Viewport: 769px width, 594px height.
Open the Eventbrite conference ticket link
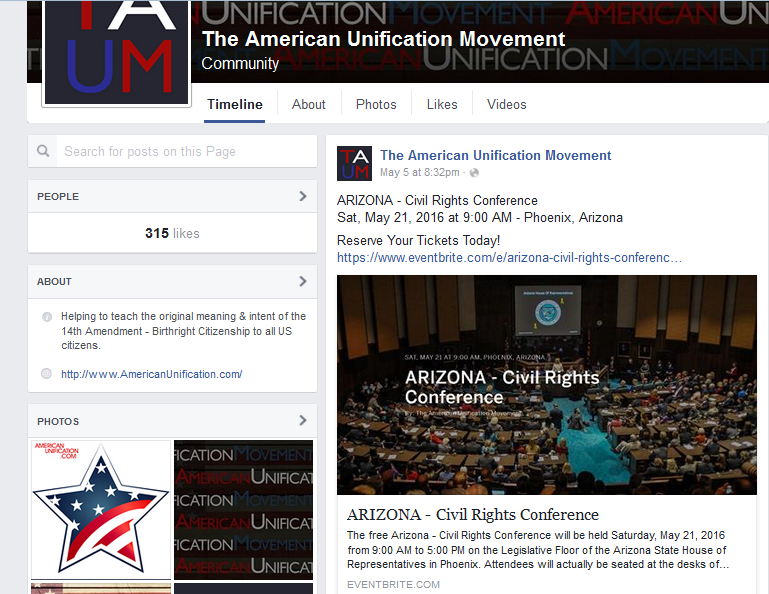[x=509, y=258]
